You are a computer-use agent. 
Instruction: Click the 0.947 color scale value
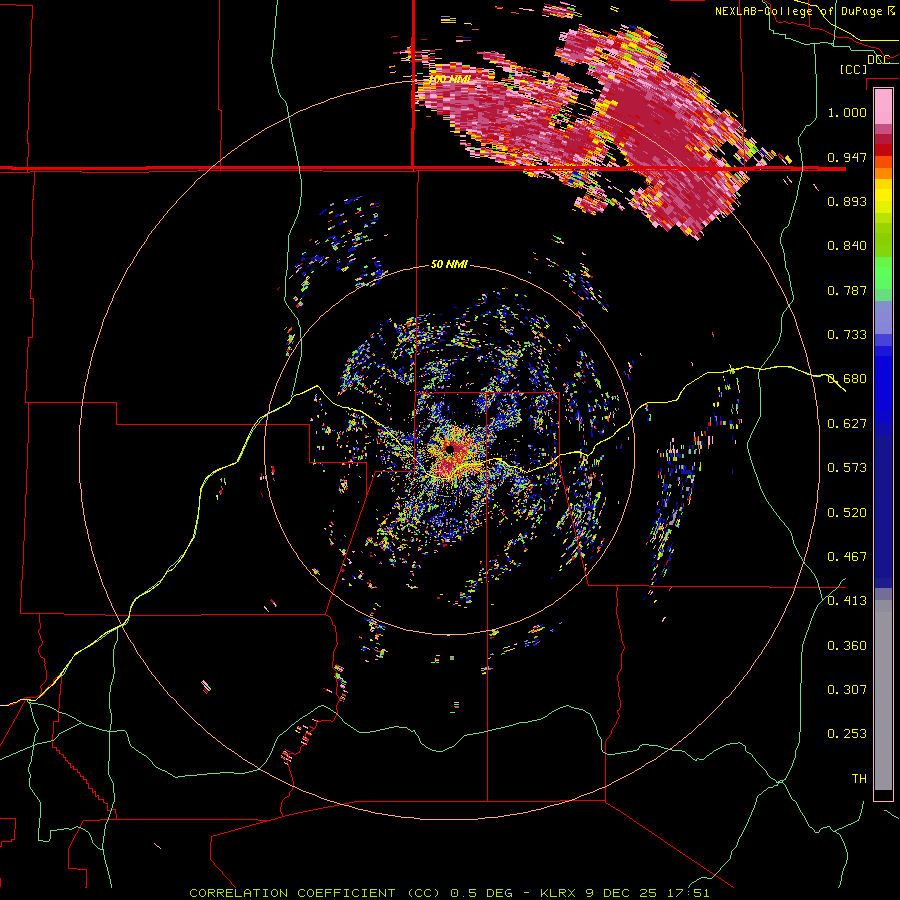[847, 157]
